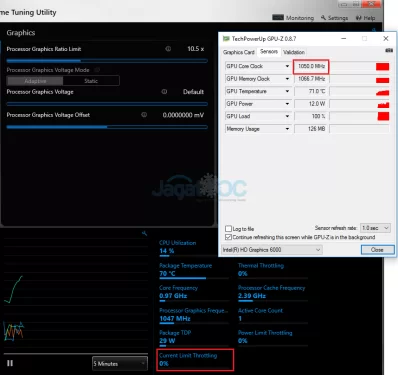Info icon beside Processor Graphics Ratio Limit
This screenshot has height=375, width=398.
[168, 49]
